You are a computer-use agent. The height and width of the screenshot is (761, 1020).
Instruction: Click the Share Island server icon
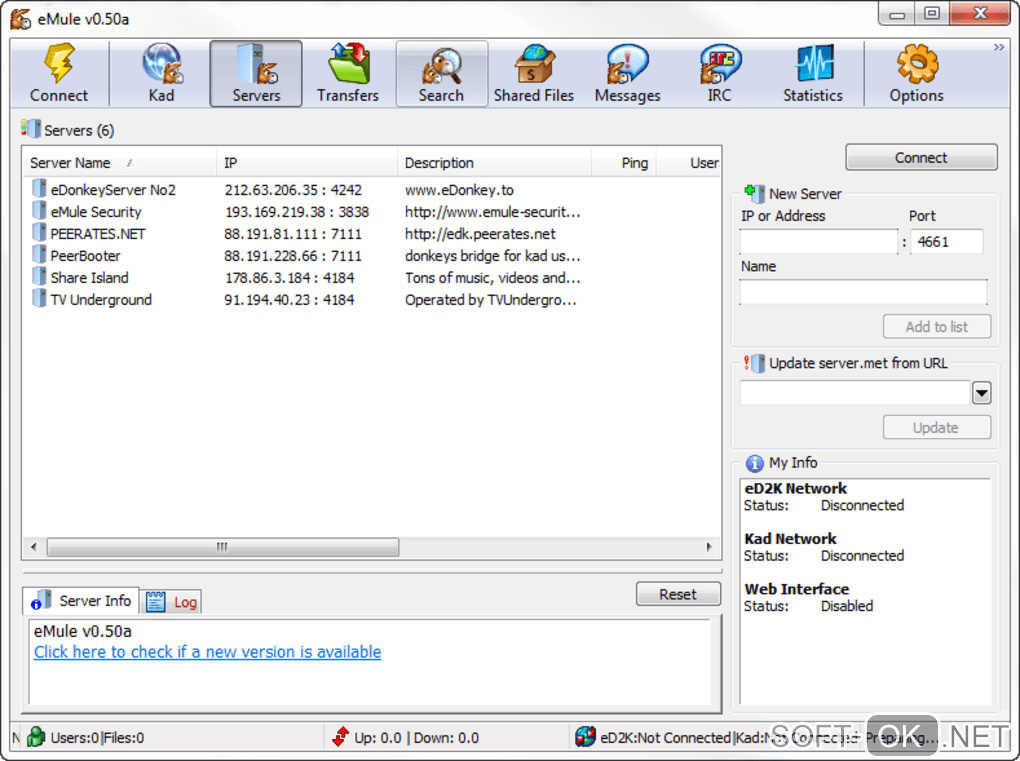39,276
